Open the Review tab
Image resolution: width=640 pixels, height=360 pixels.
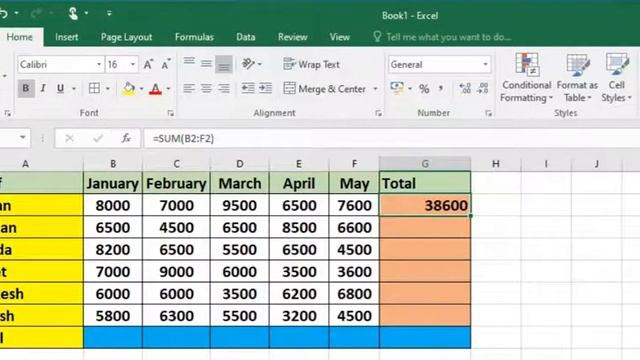click(x=293, y=37)
